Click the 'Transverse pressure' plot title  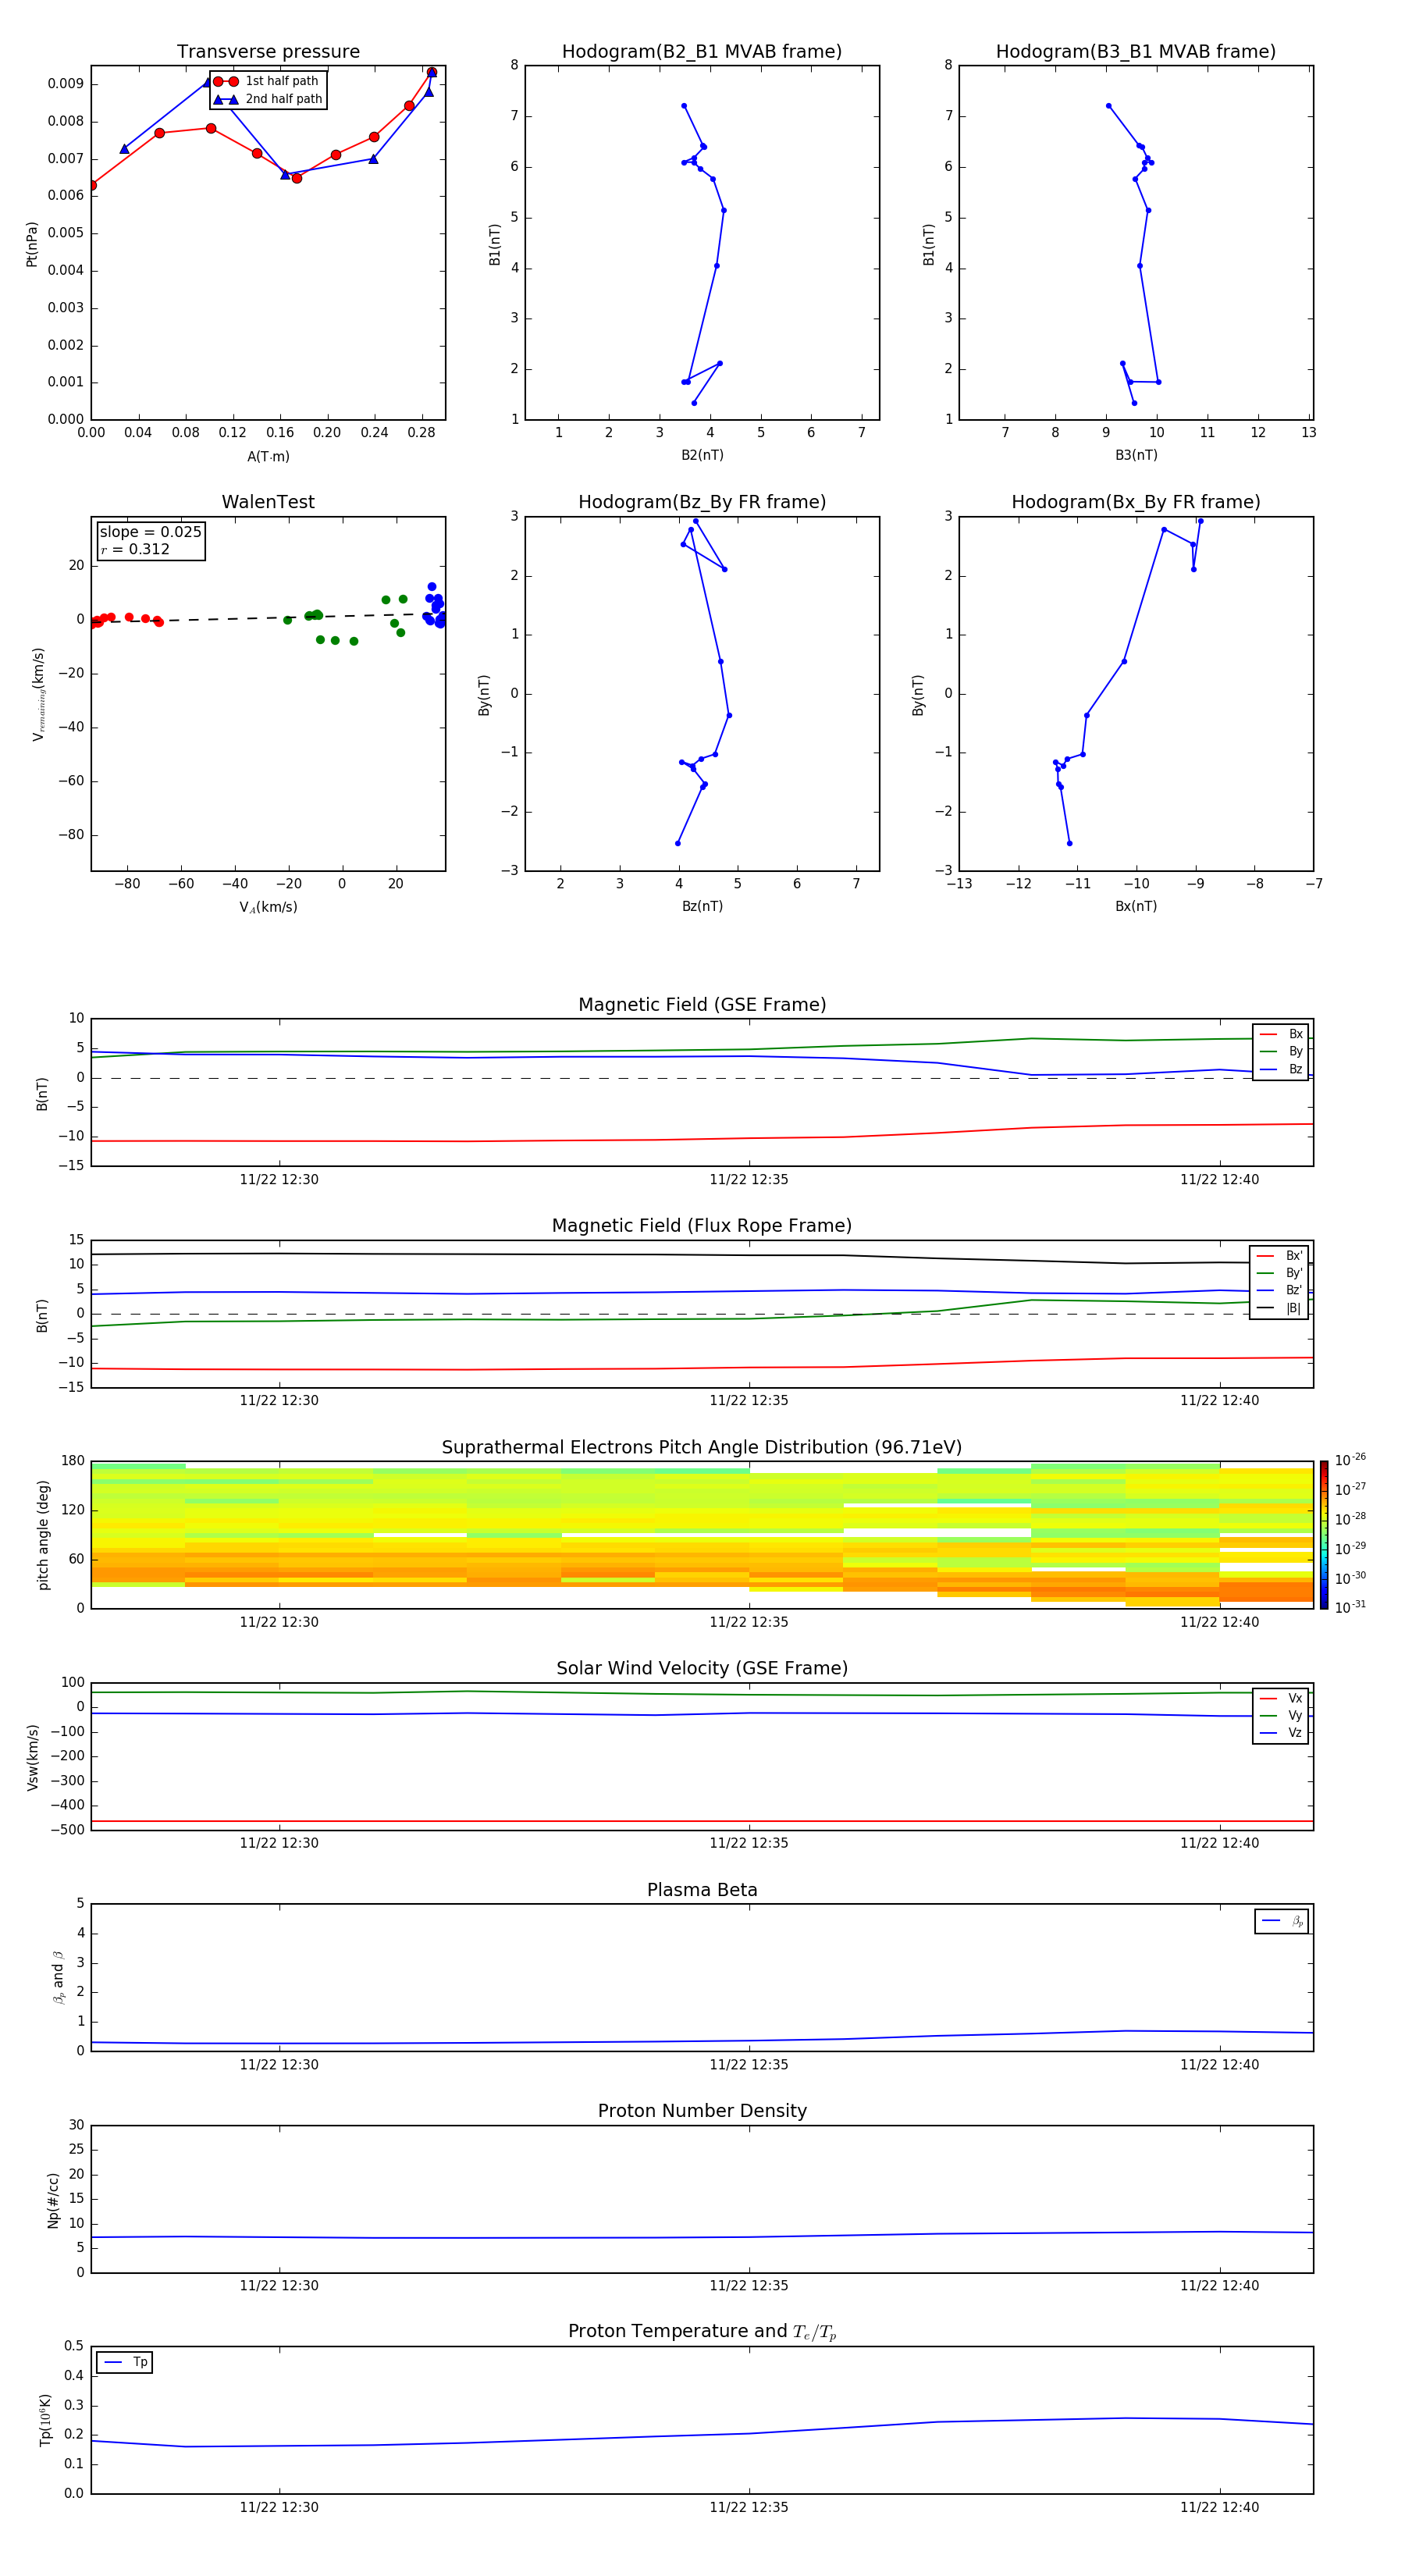(x=268, y=51)
